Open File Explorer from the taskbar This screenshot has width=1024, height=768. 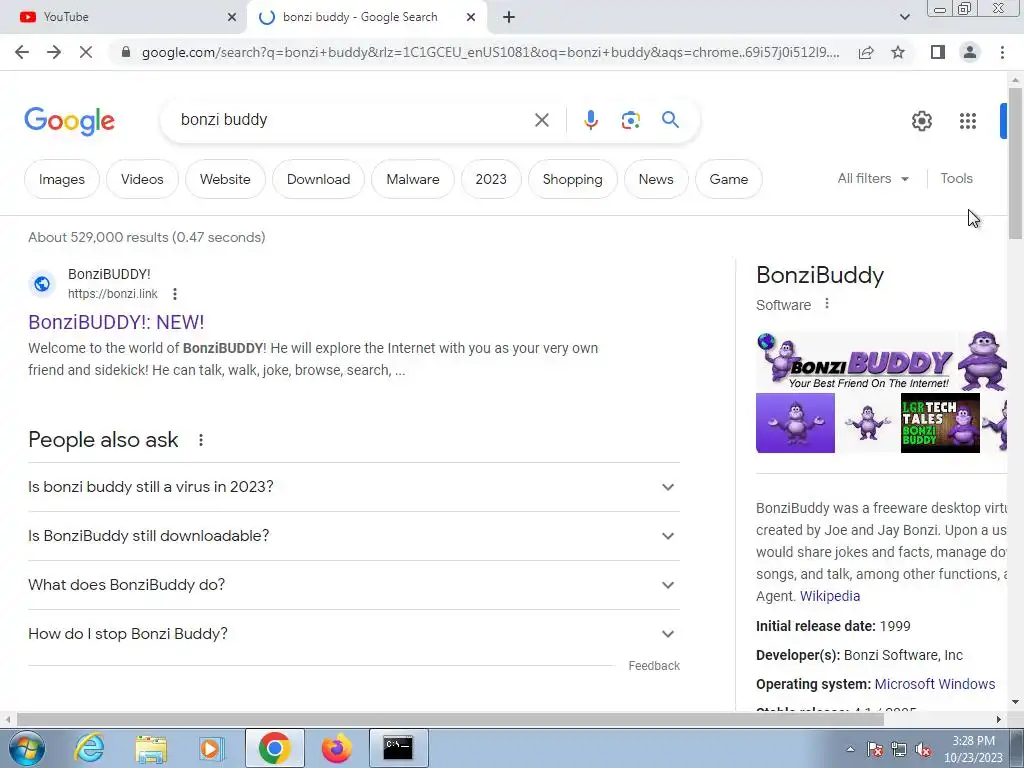coord(151,749)
